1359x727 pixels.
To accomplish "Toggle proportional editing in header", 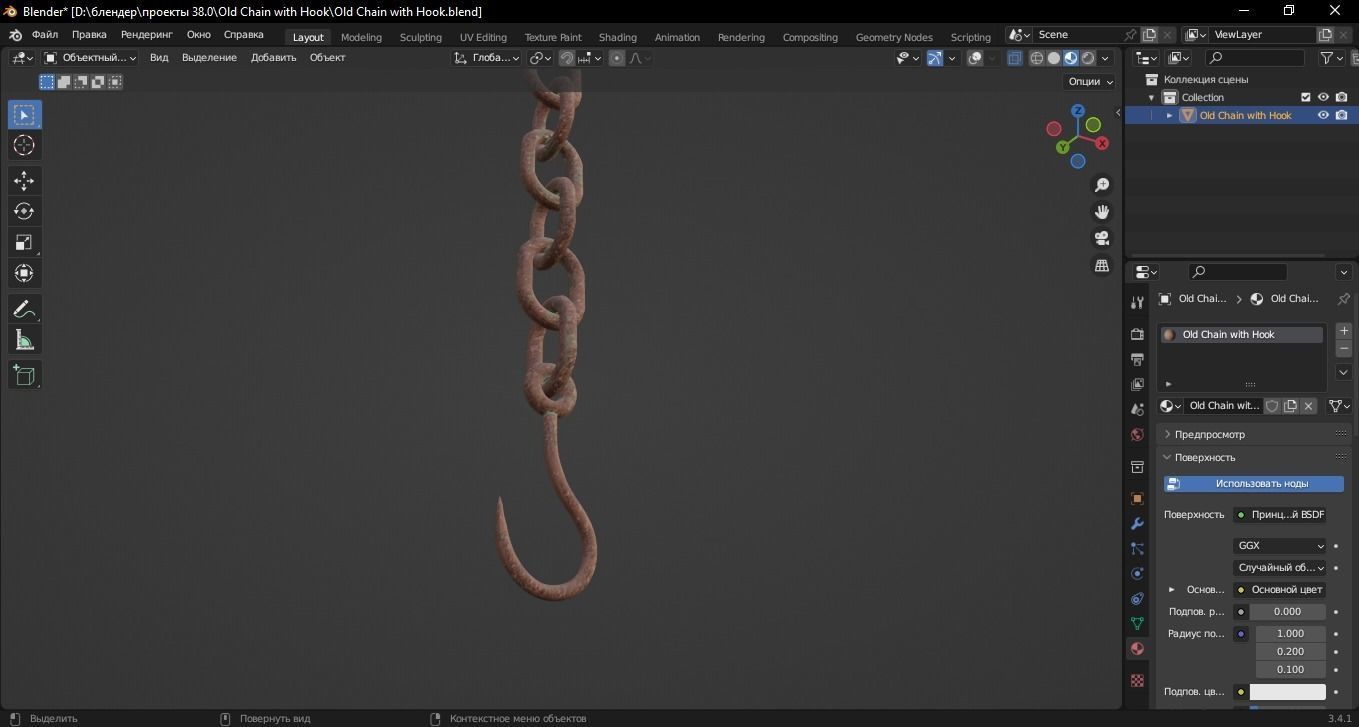I will [617, 58].
